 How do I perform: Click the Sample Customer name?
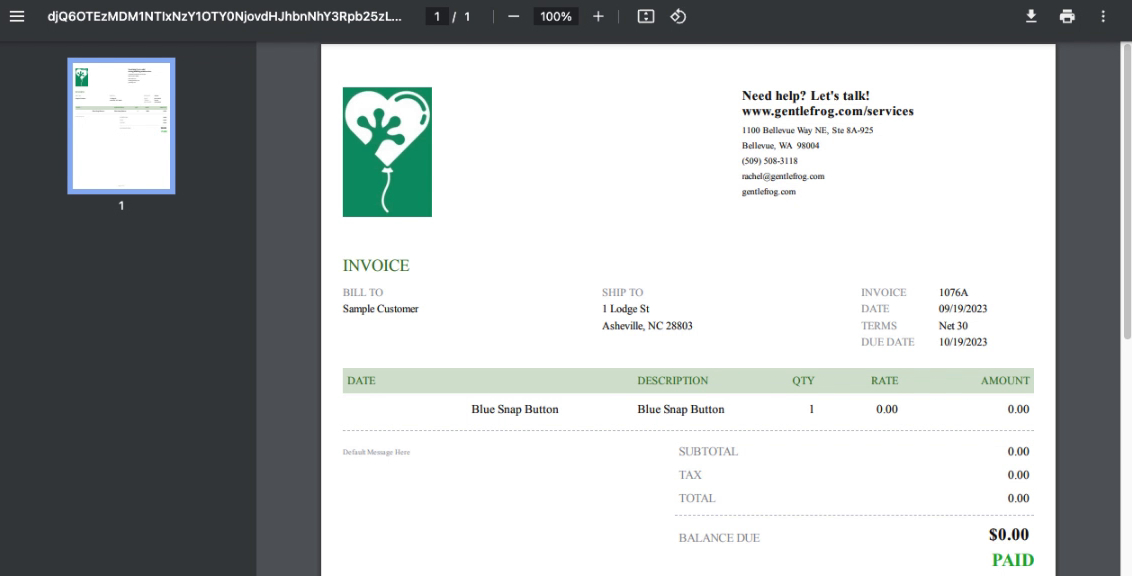[380, 309]
